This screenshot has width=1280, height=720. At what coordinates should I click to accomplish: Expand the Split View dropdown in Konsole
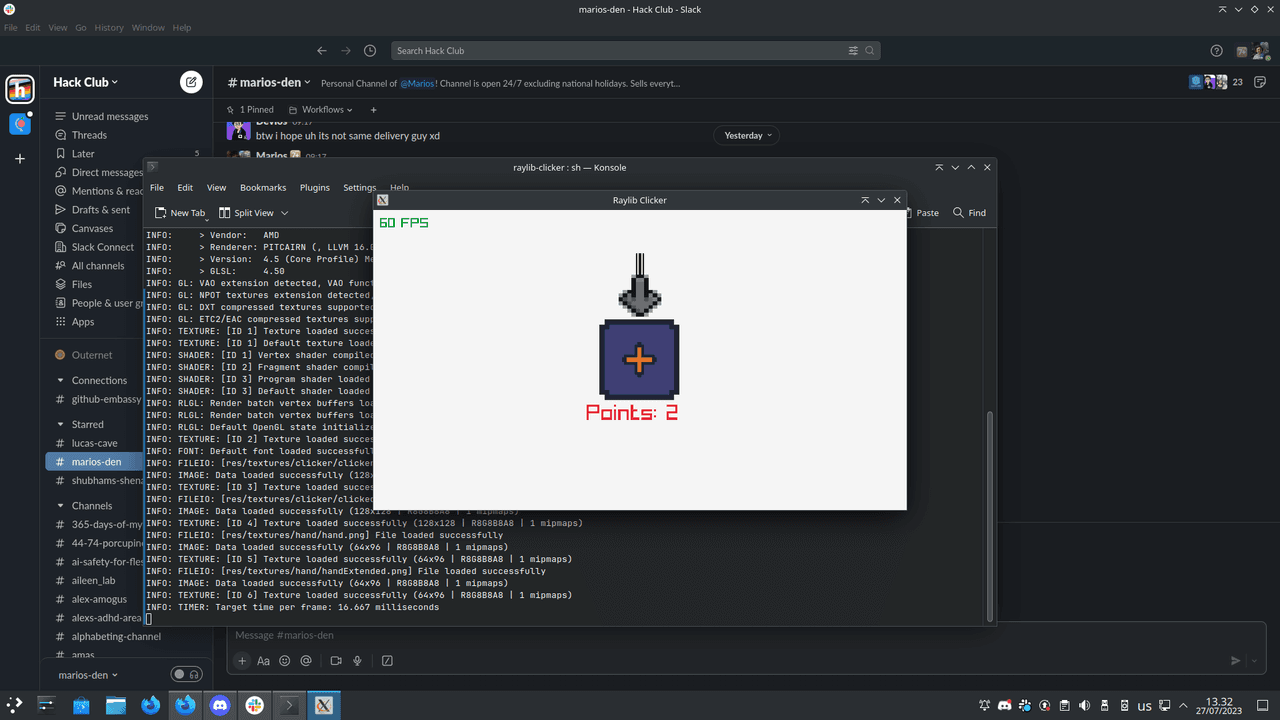click(x=284, y=213)
